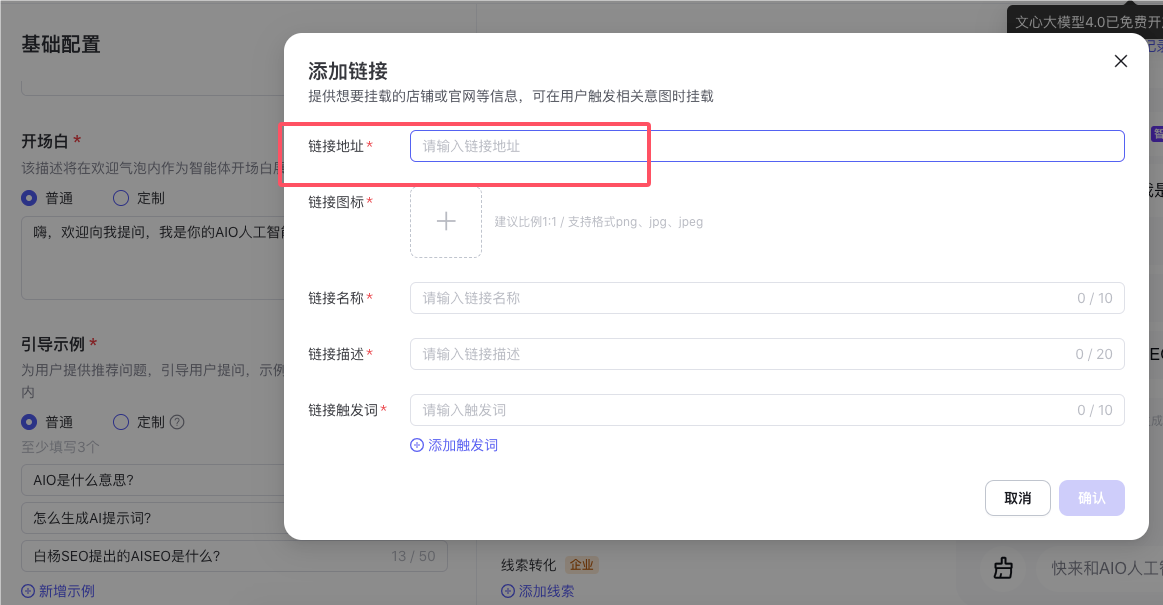
Task: Select the 定制 radio under 引导示例
Action: (x=121, y=422)
